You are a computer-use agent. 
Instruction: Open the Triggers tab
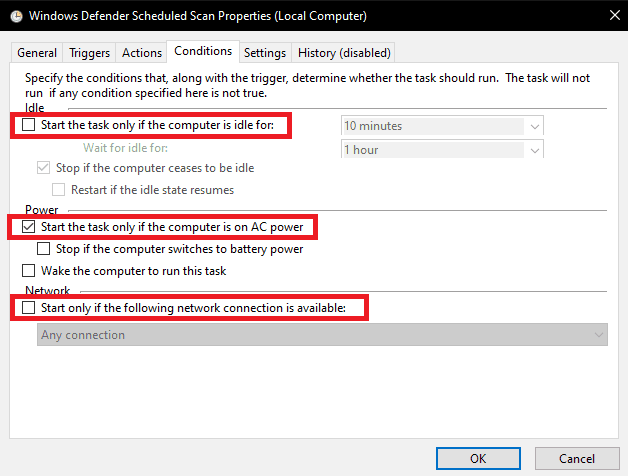click(x=89, y=53)
